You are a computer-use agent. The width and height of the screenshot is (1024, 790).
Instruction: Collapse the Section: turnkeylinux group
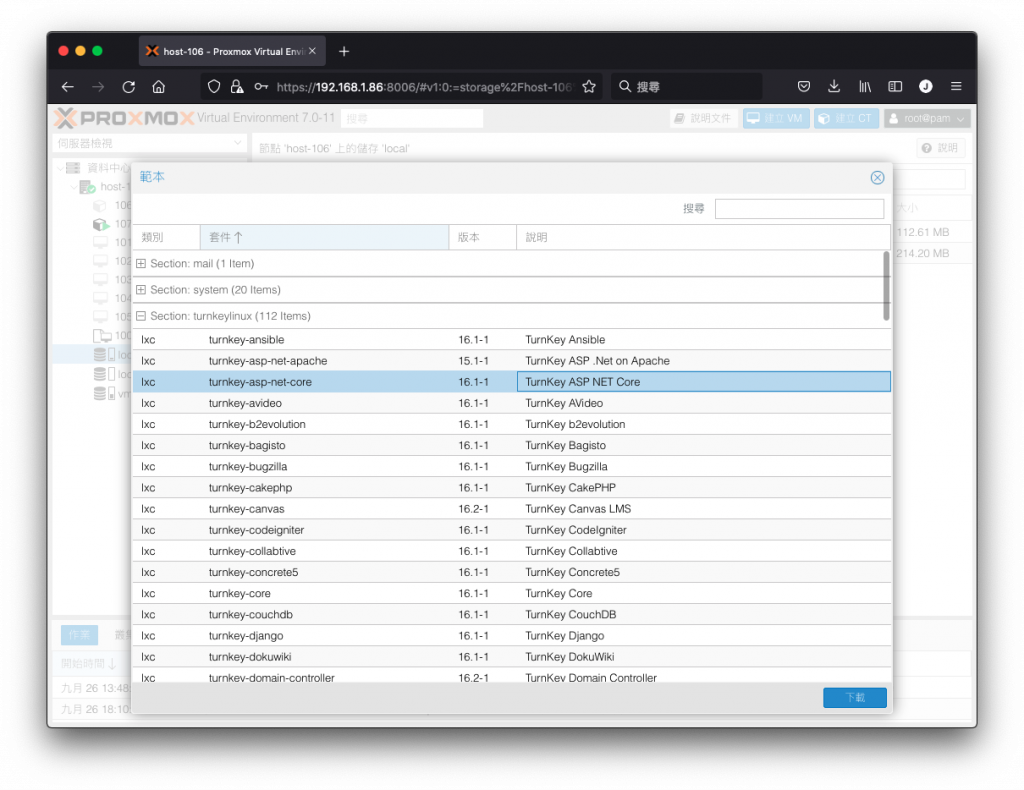tap(140, 316)
